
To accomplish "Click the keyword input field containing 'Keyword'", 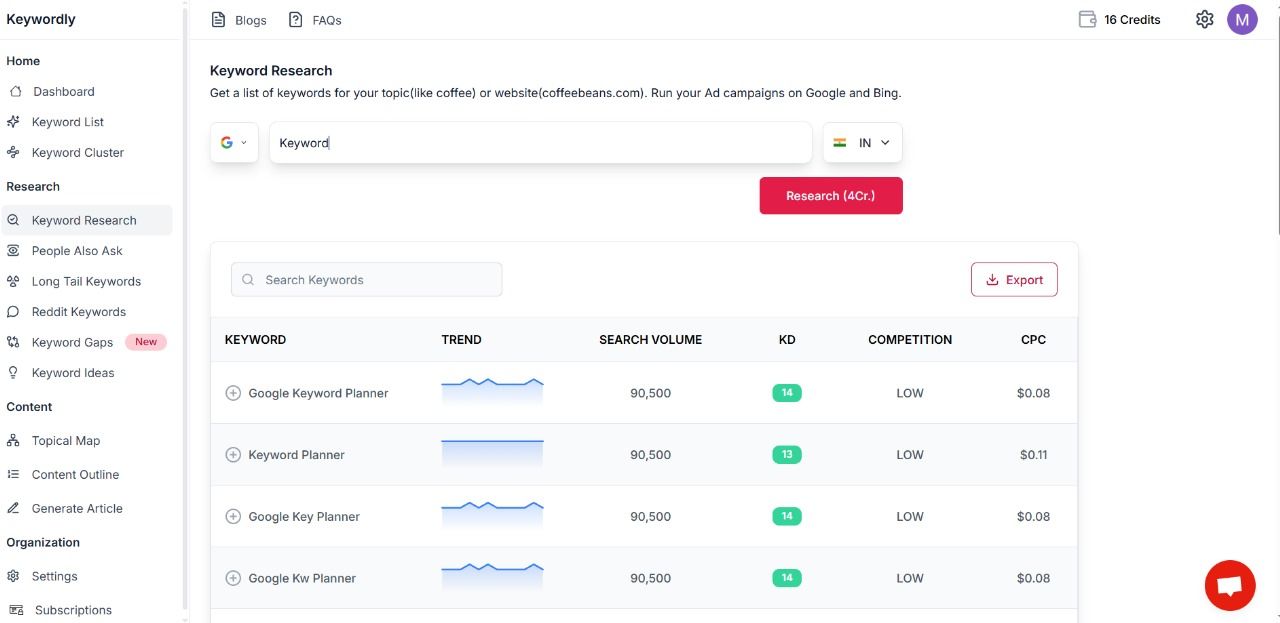I will click(x=540, y=143).
